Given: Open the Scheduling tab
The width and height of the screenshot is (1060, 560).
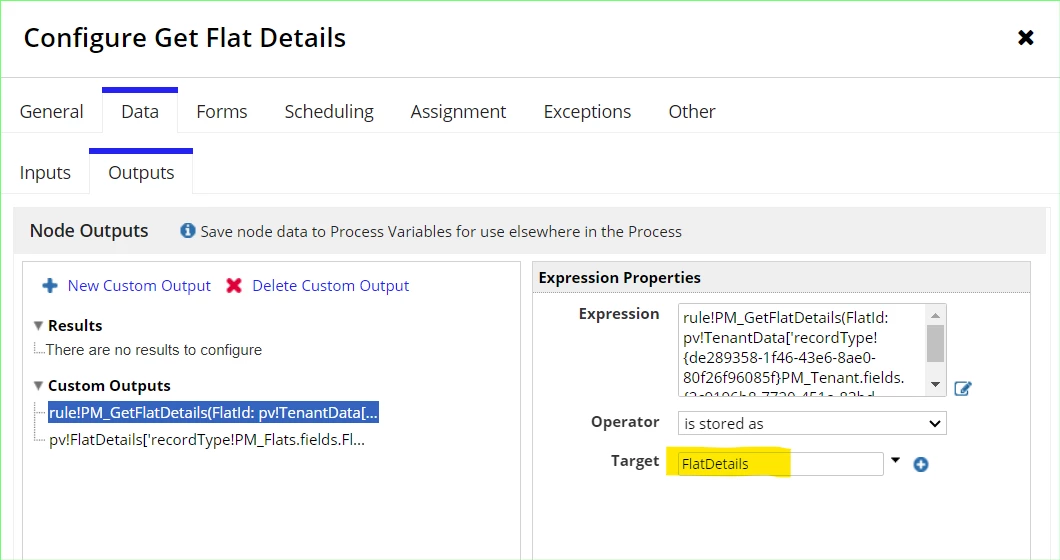Looking at the screenshot, I should point(329,112).
